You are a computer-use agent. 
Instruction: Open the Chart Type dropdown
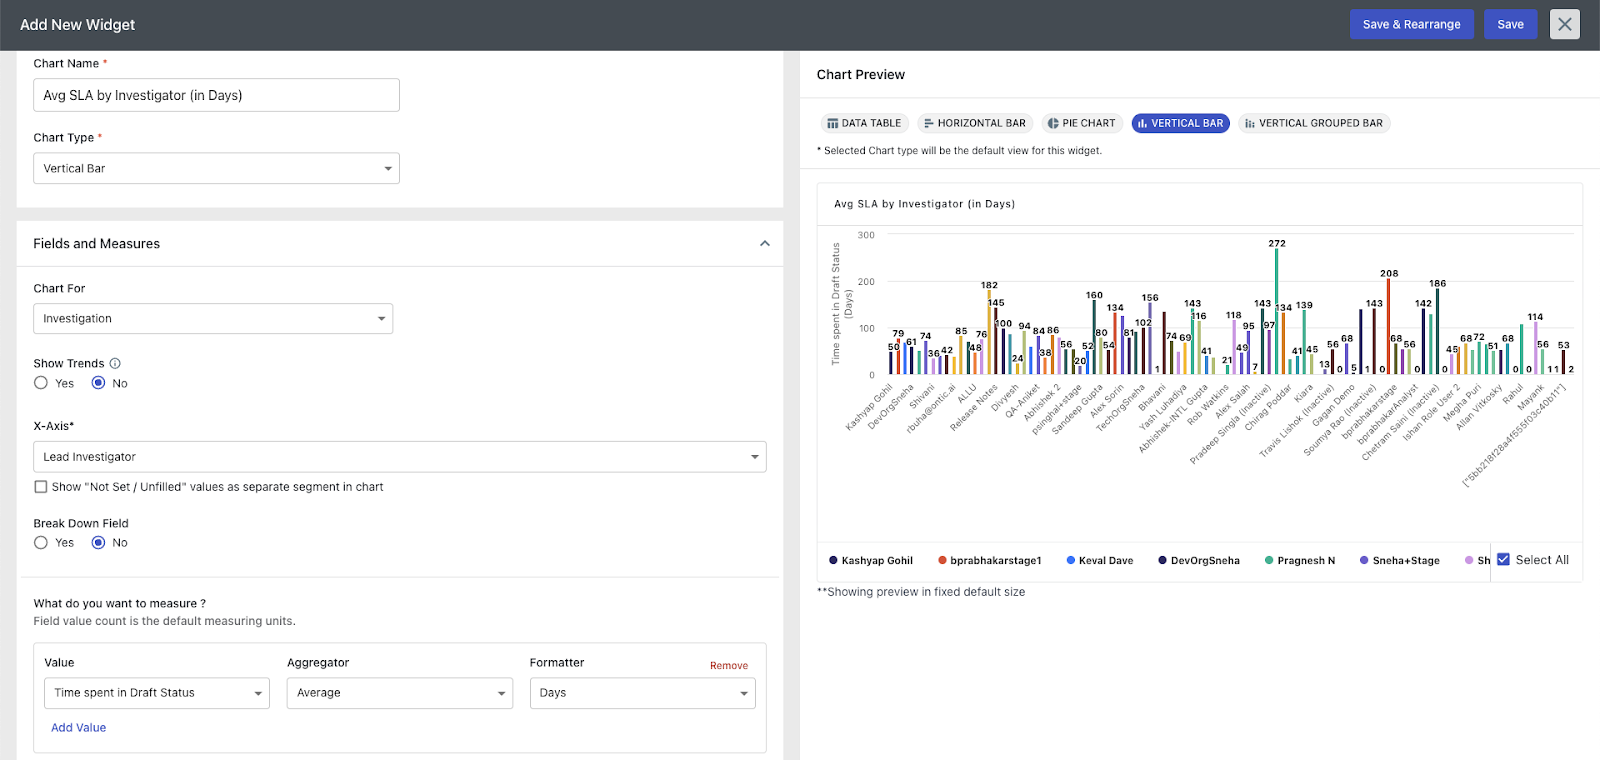point(216,169)
